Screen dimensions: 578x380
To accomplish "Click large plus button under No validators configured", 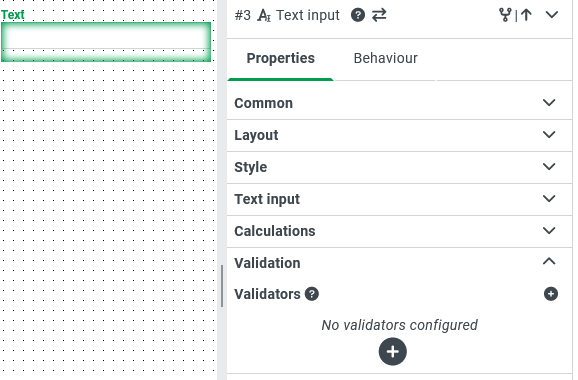I will tap(393, 352).
